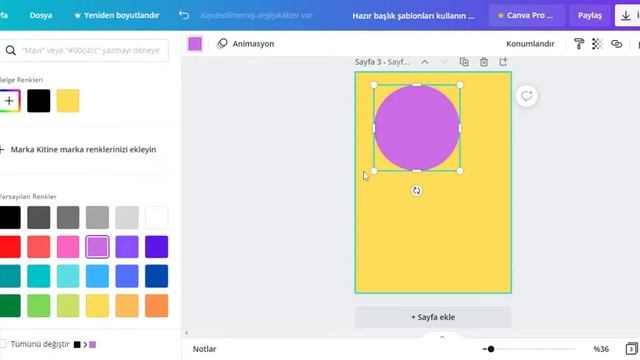Click the top-left resize handle of circle
This screenshot has height=360, width=640.
[x=374, y=85]
